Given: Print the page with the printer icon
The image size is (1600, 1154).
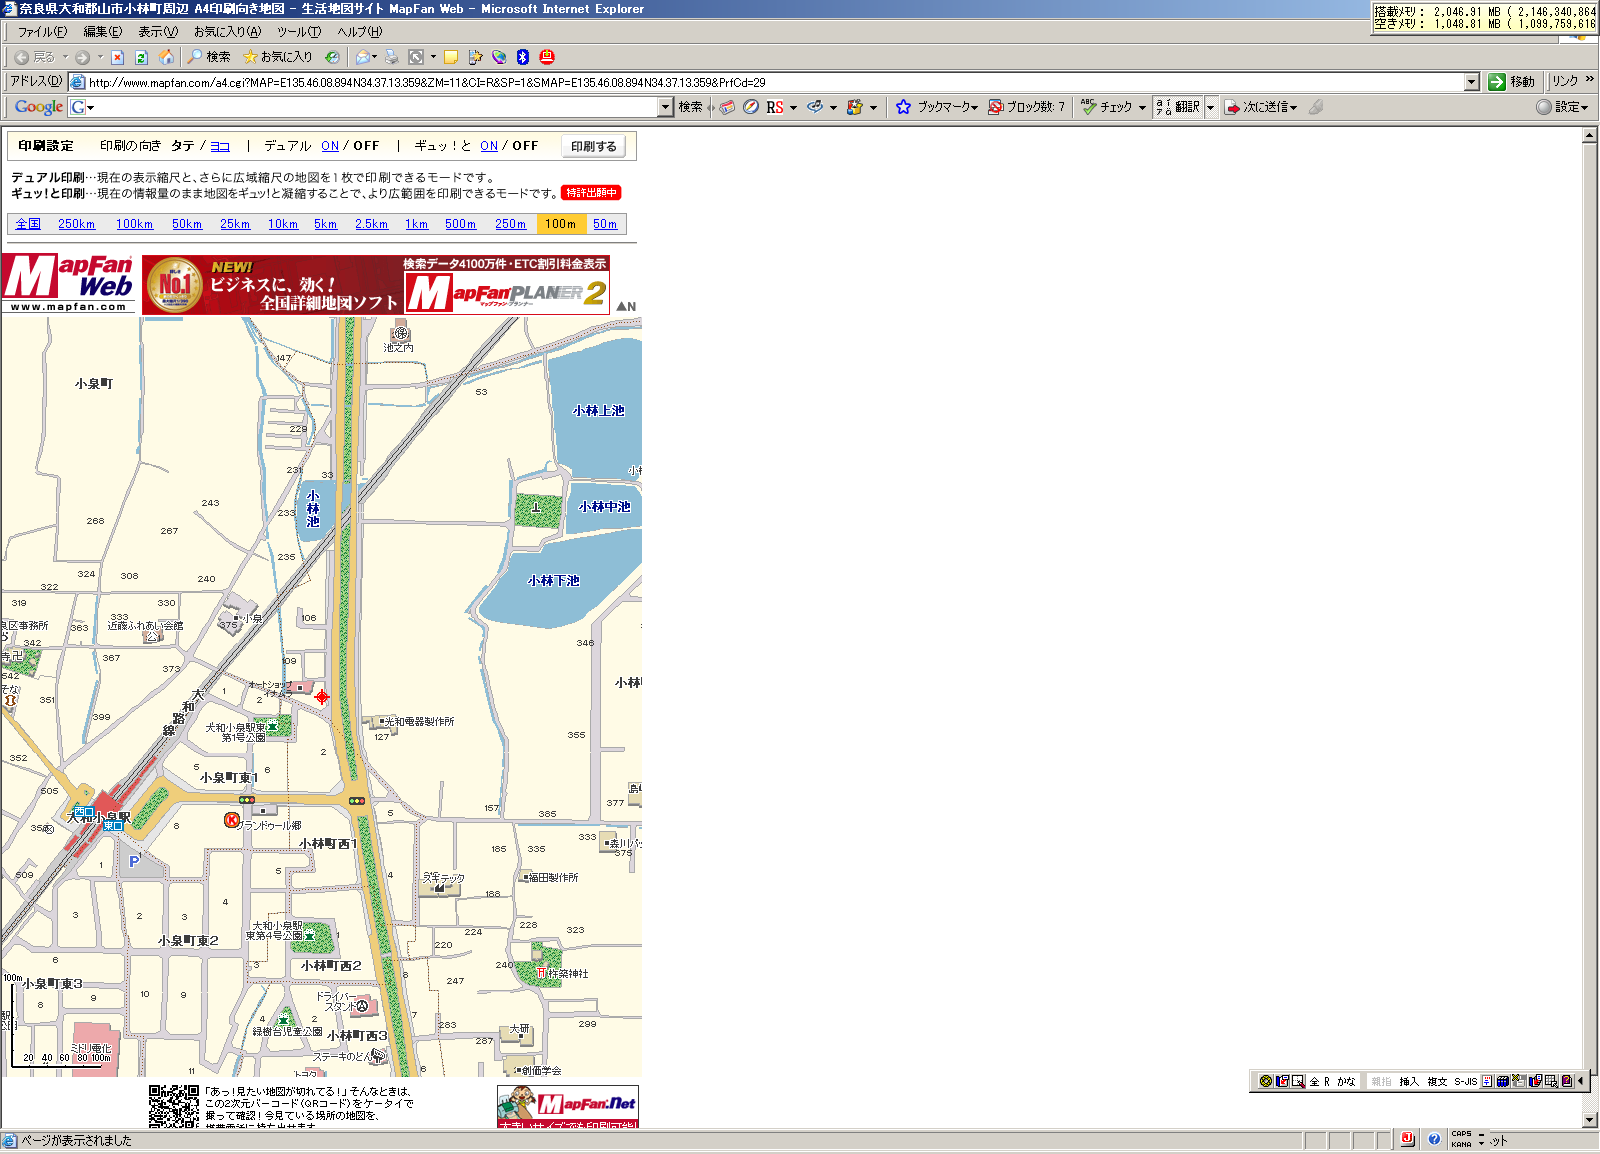Looking at the screenshot, I should click(x=392, y=57).
